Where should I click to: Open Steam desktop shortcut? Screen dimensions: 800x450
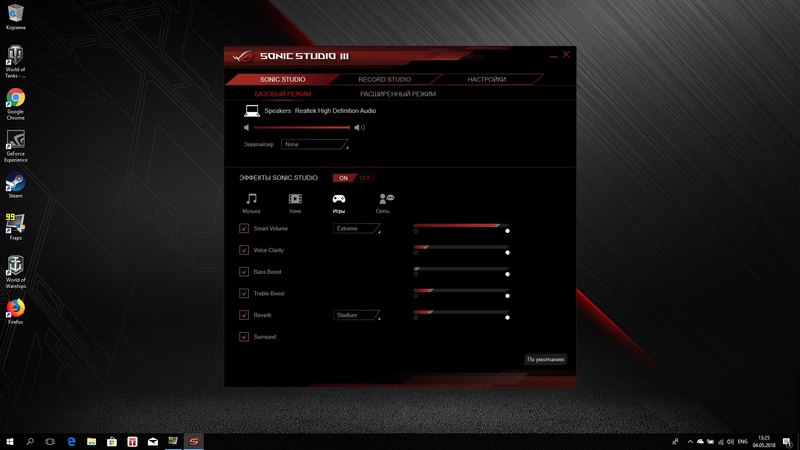coord(15,186)
